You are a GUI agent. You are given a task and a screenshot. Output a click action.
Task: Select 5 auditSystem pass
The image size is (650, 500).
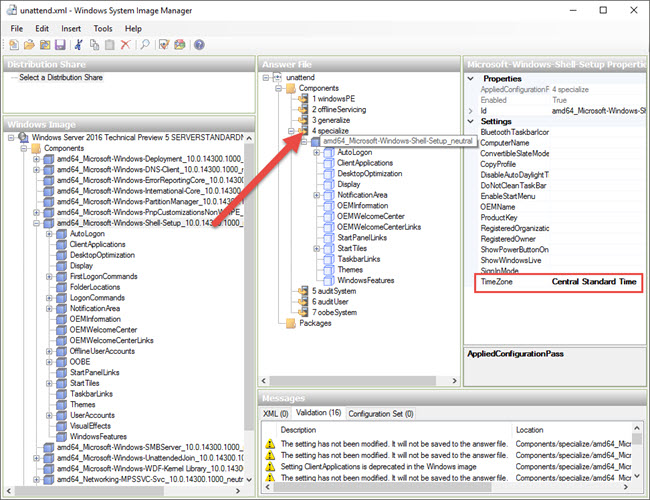click(x=334, y=291)
